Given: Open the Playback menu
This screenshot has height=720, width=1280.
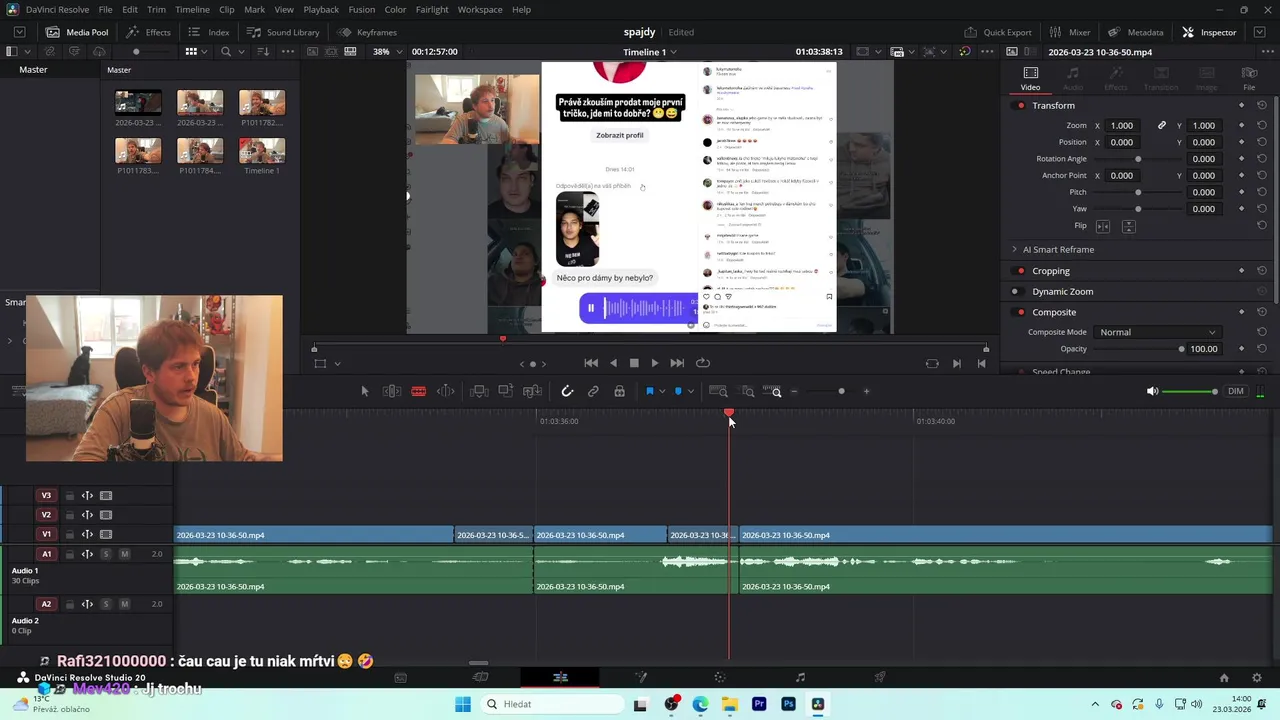Looking at the screenshot, I should pyautogui.click(x=321, y=9).
